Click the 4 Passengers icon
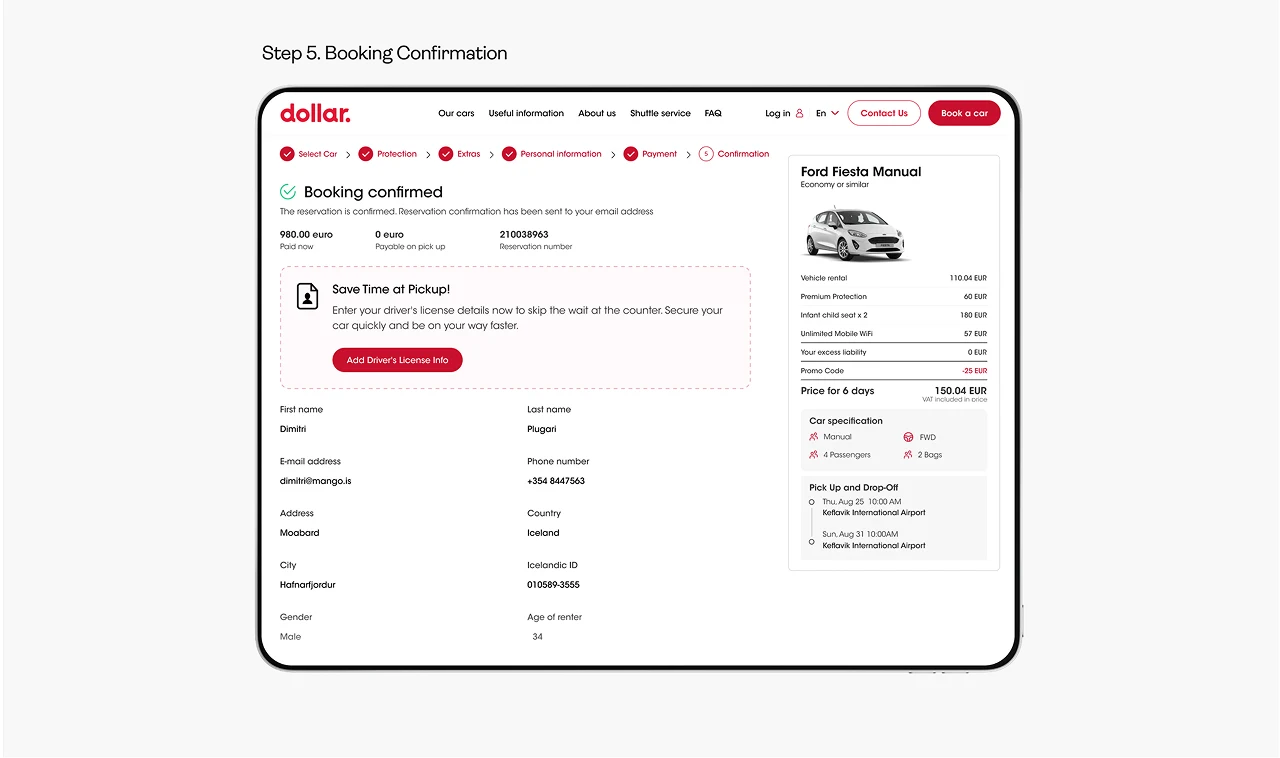Viewport: 1280px width, 758px height. click(x=814, y=455)
